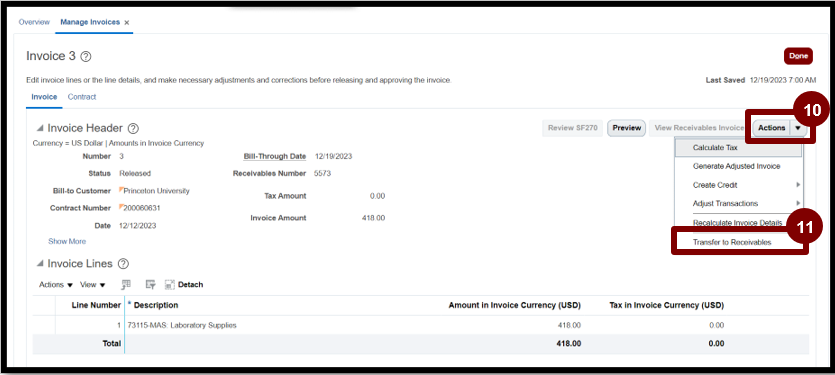Open the View menu in lines toolbar
This screenshot has width=835, height=375.
click(x=93, y=284)
